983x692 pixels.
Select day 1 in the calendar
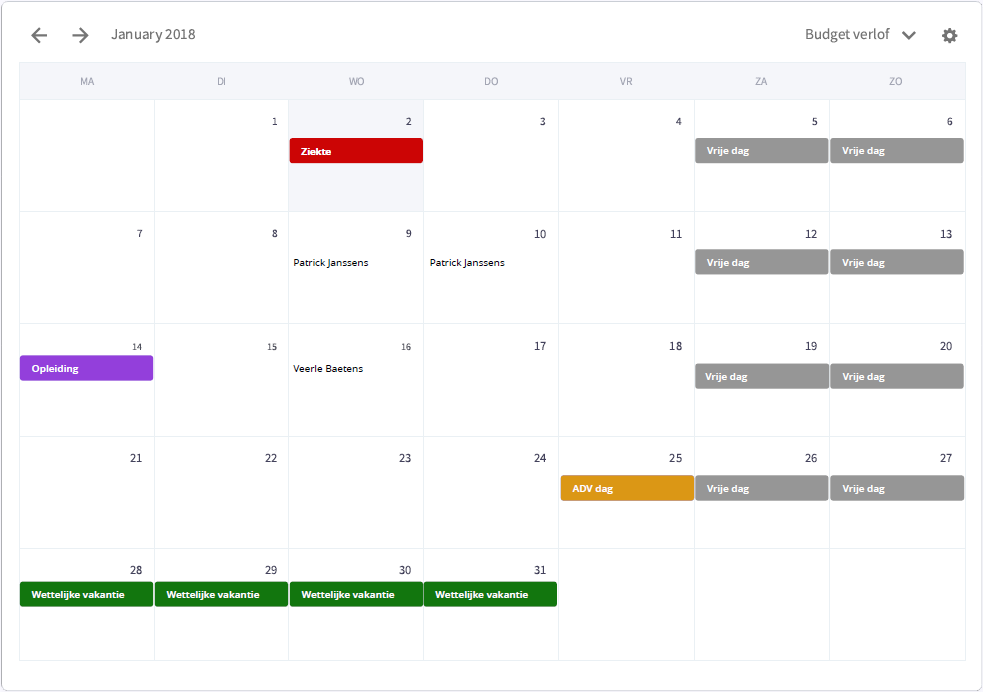point(221,155)
